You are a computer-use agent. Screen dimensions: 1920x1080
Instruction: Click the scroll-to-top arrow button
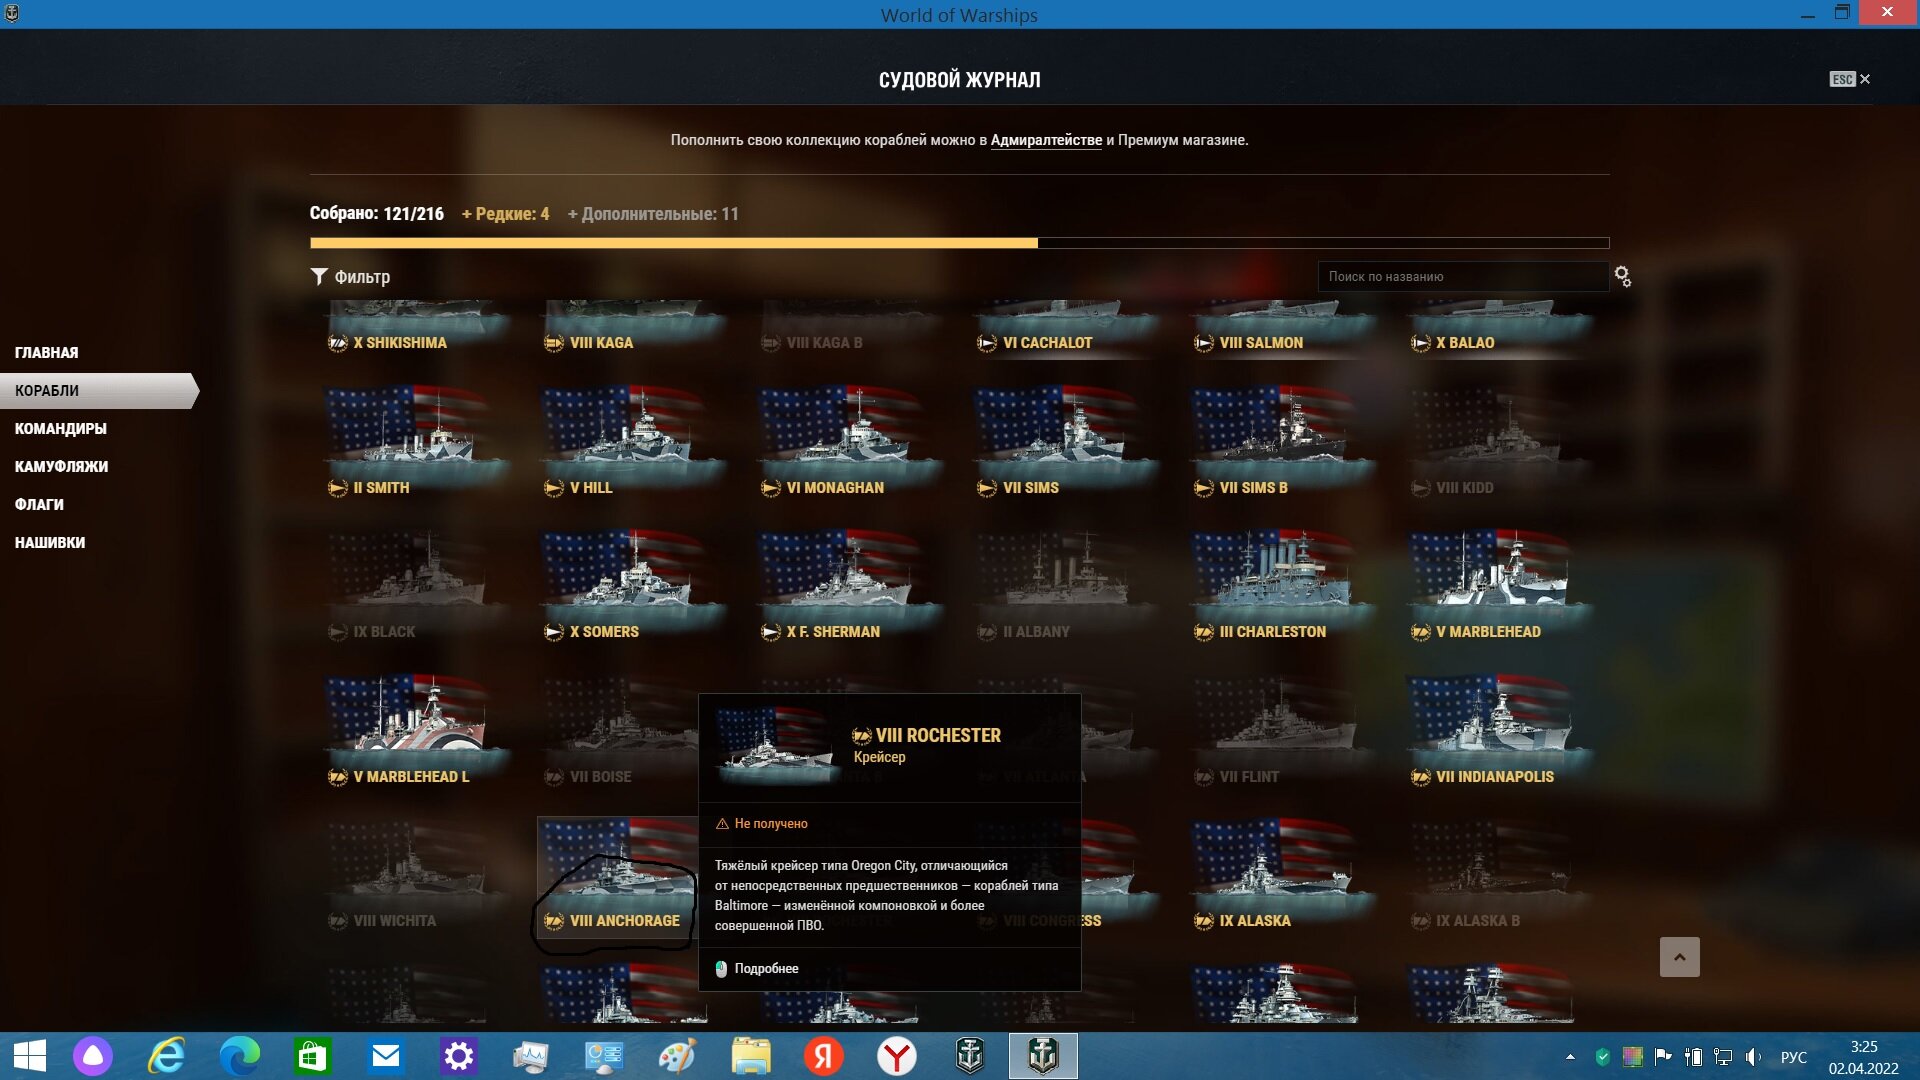[x=1679, y=957]
